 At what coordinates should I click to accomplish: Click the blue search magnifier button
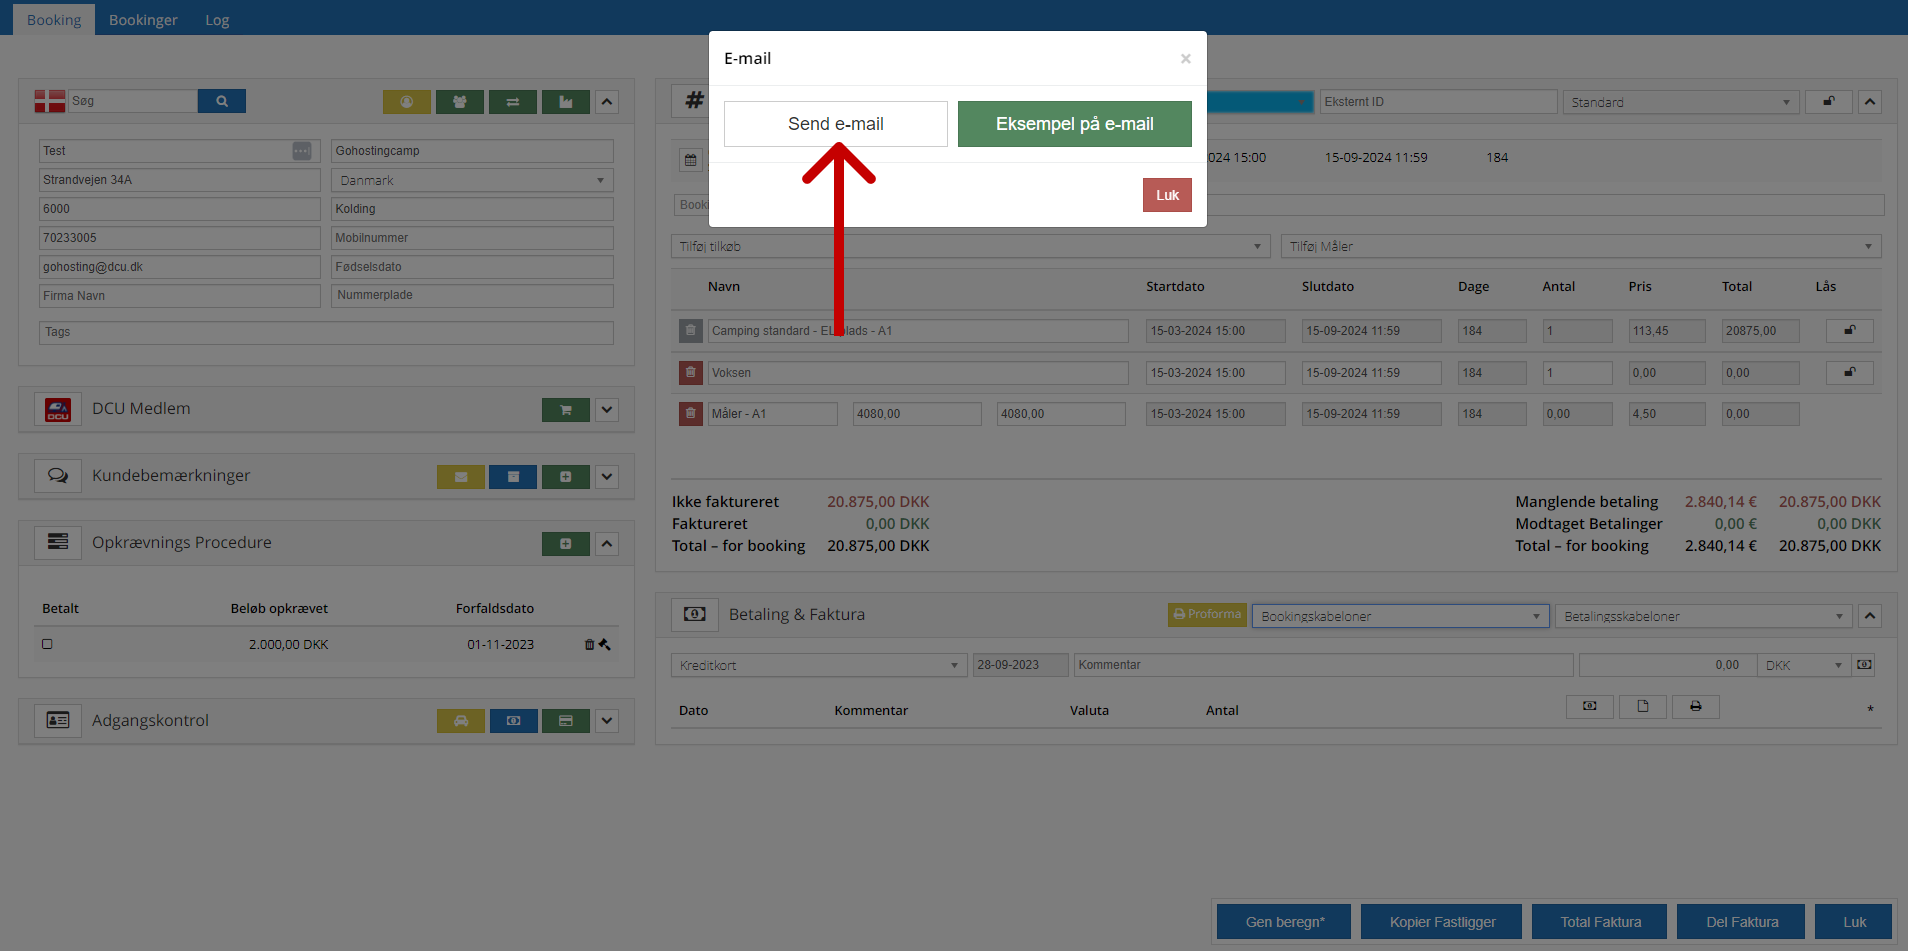[221, 101]
